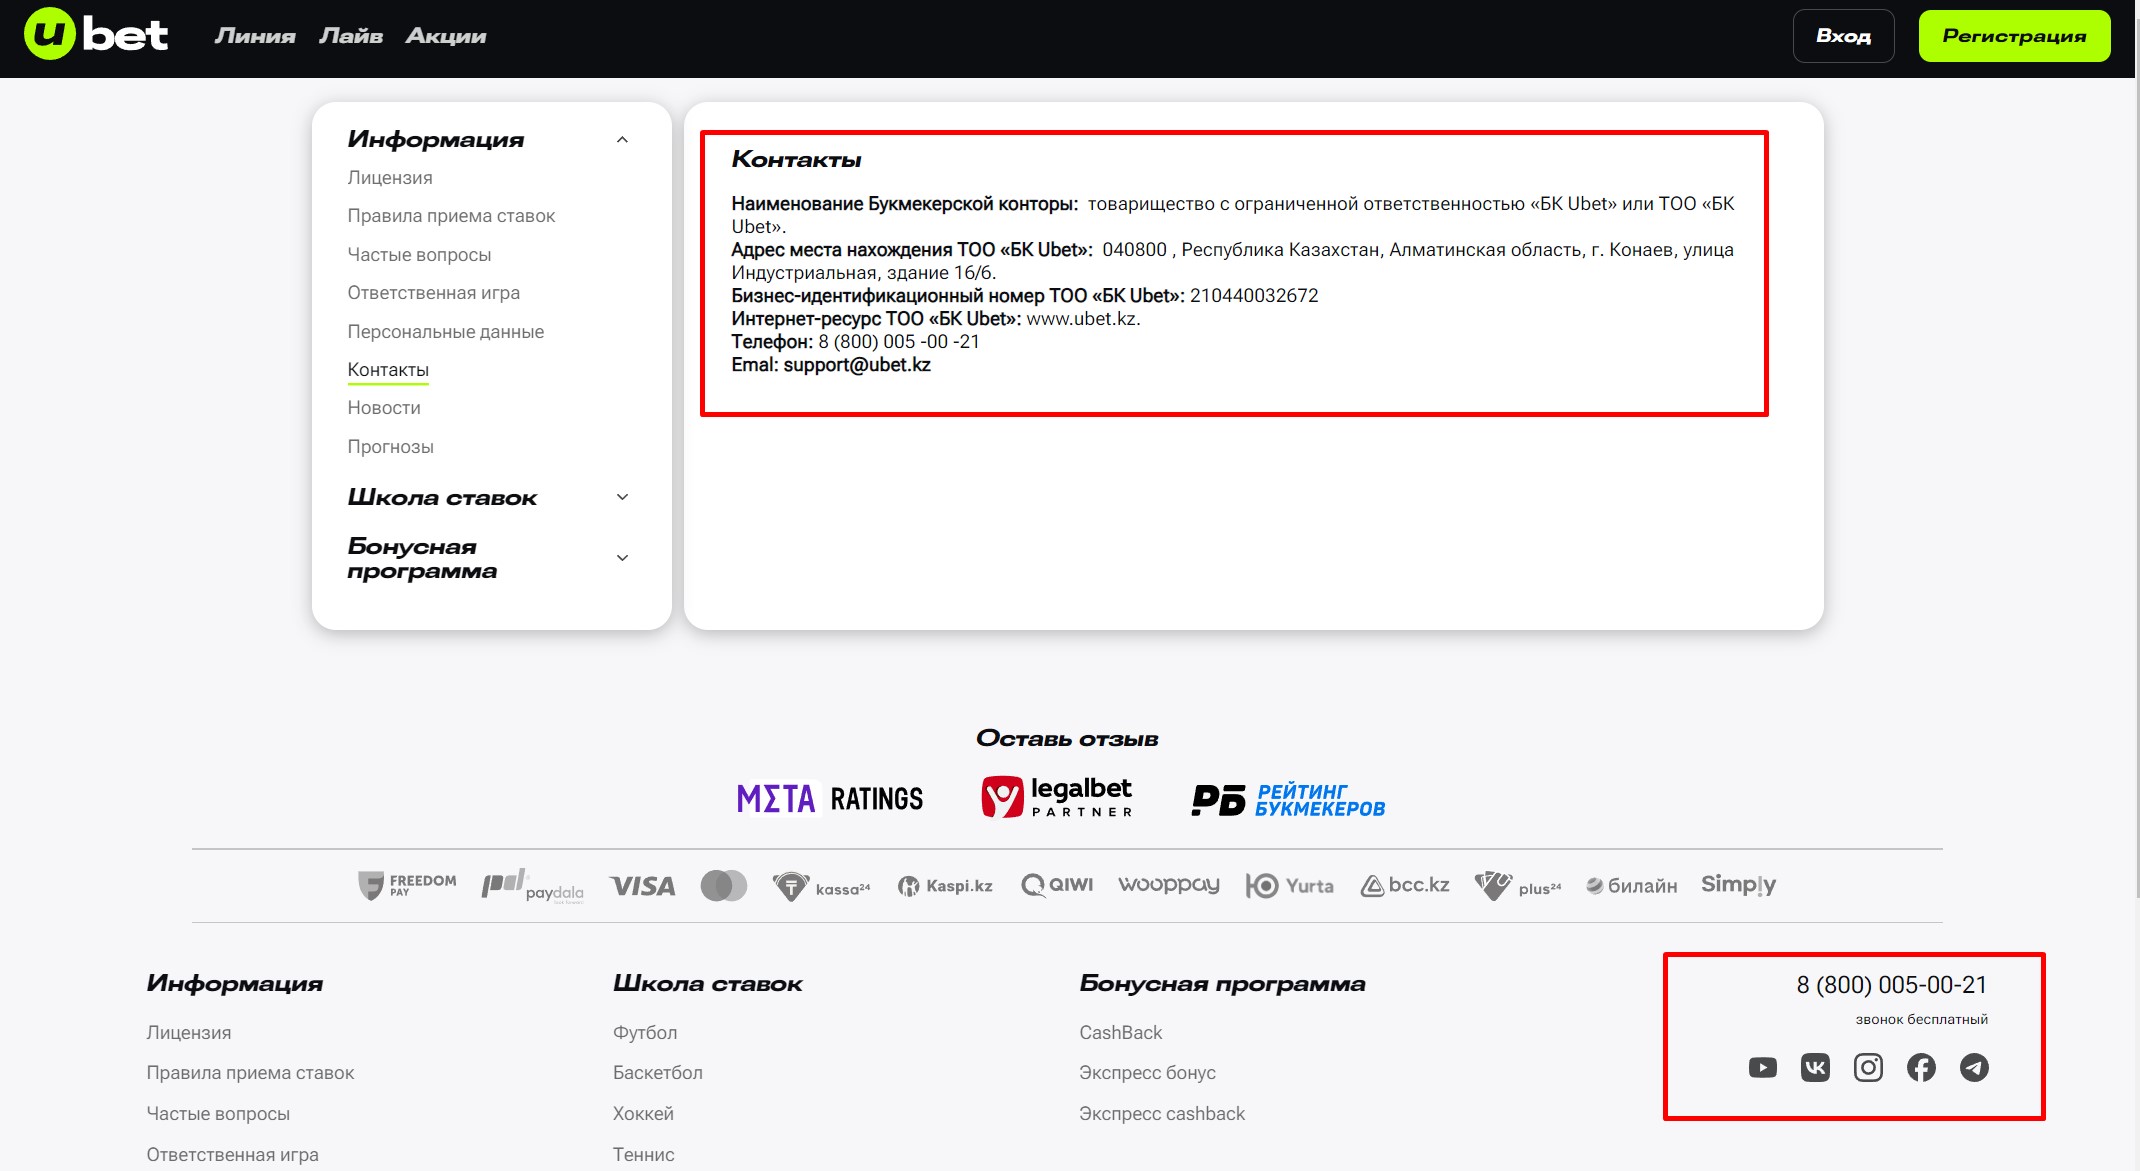Viewport: 2140px width, 1171px height.
Task: Open the Ubet logo homepage
Action: pyautogui.click(x=96, y=35)
